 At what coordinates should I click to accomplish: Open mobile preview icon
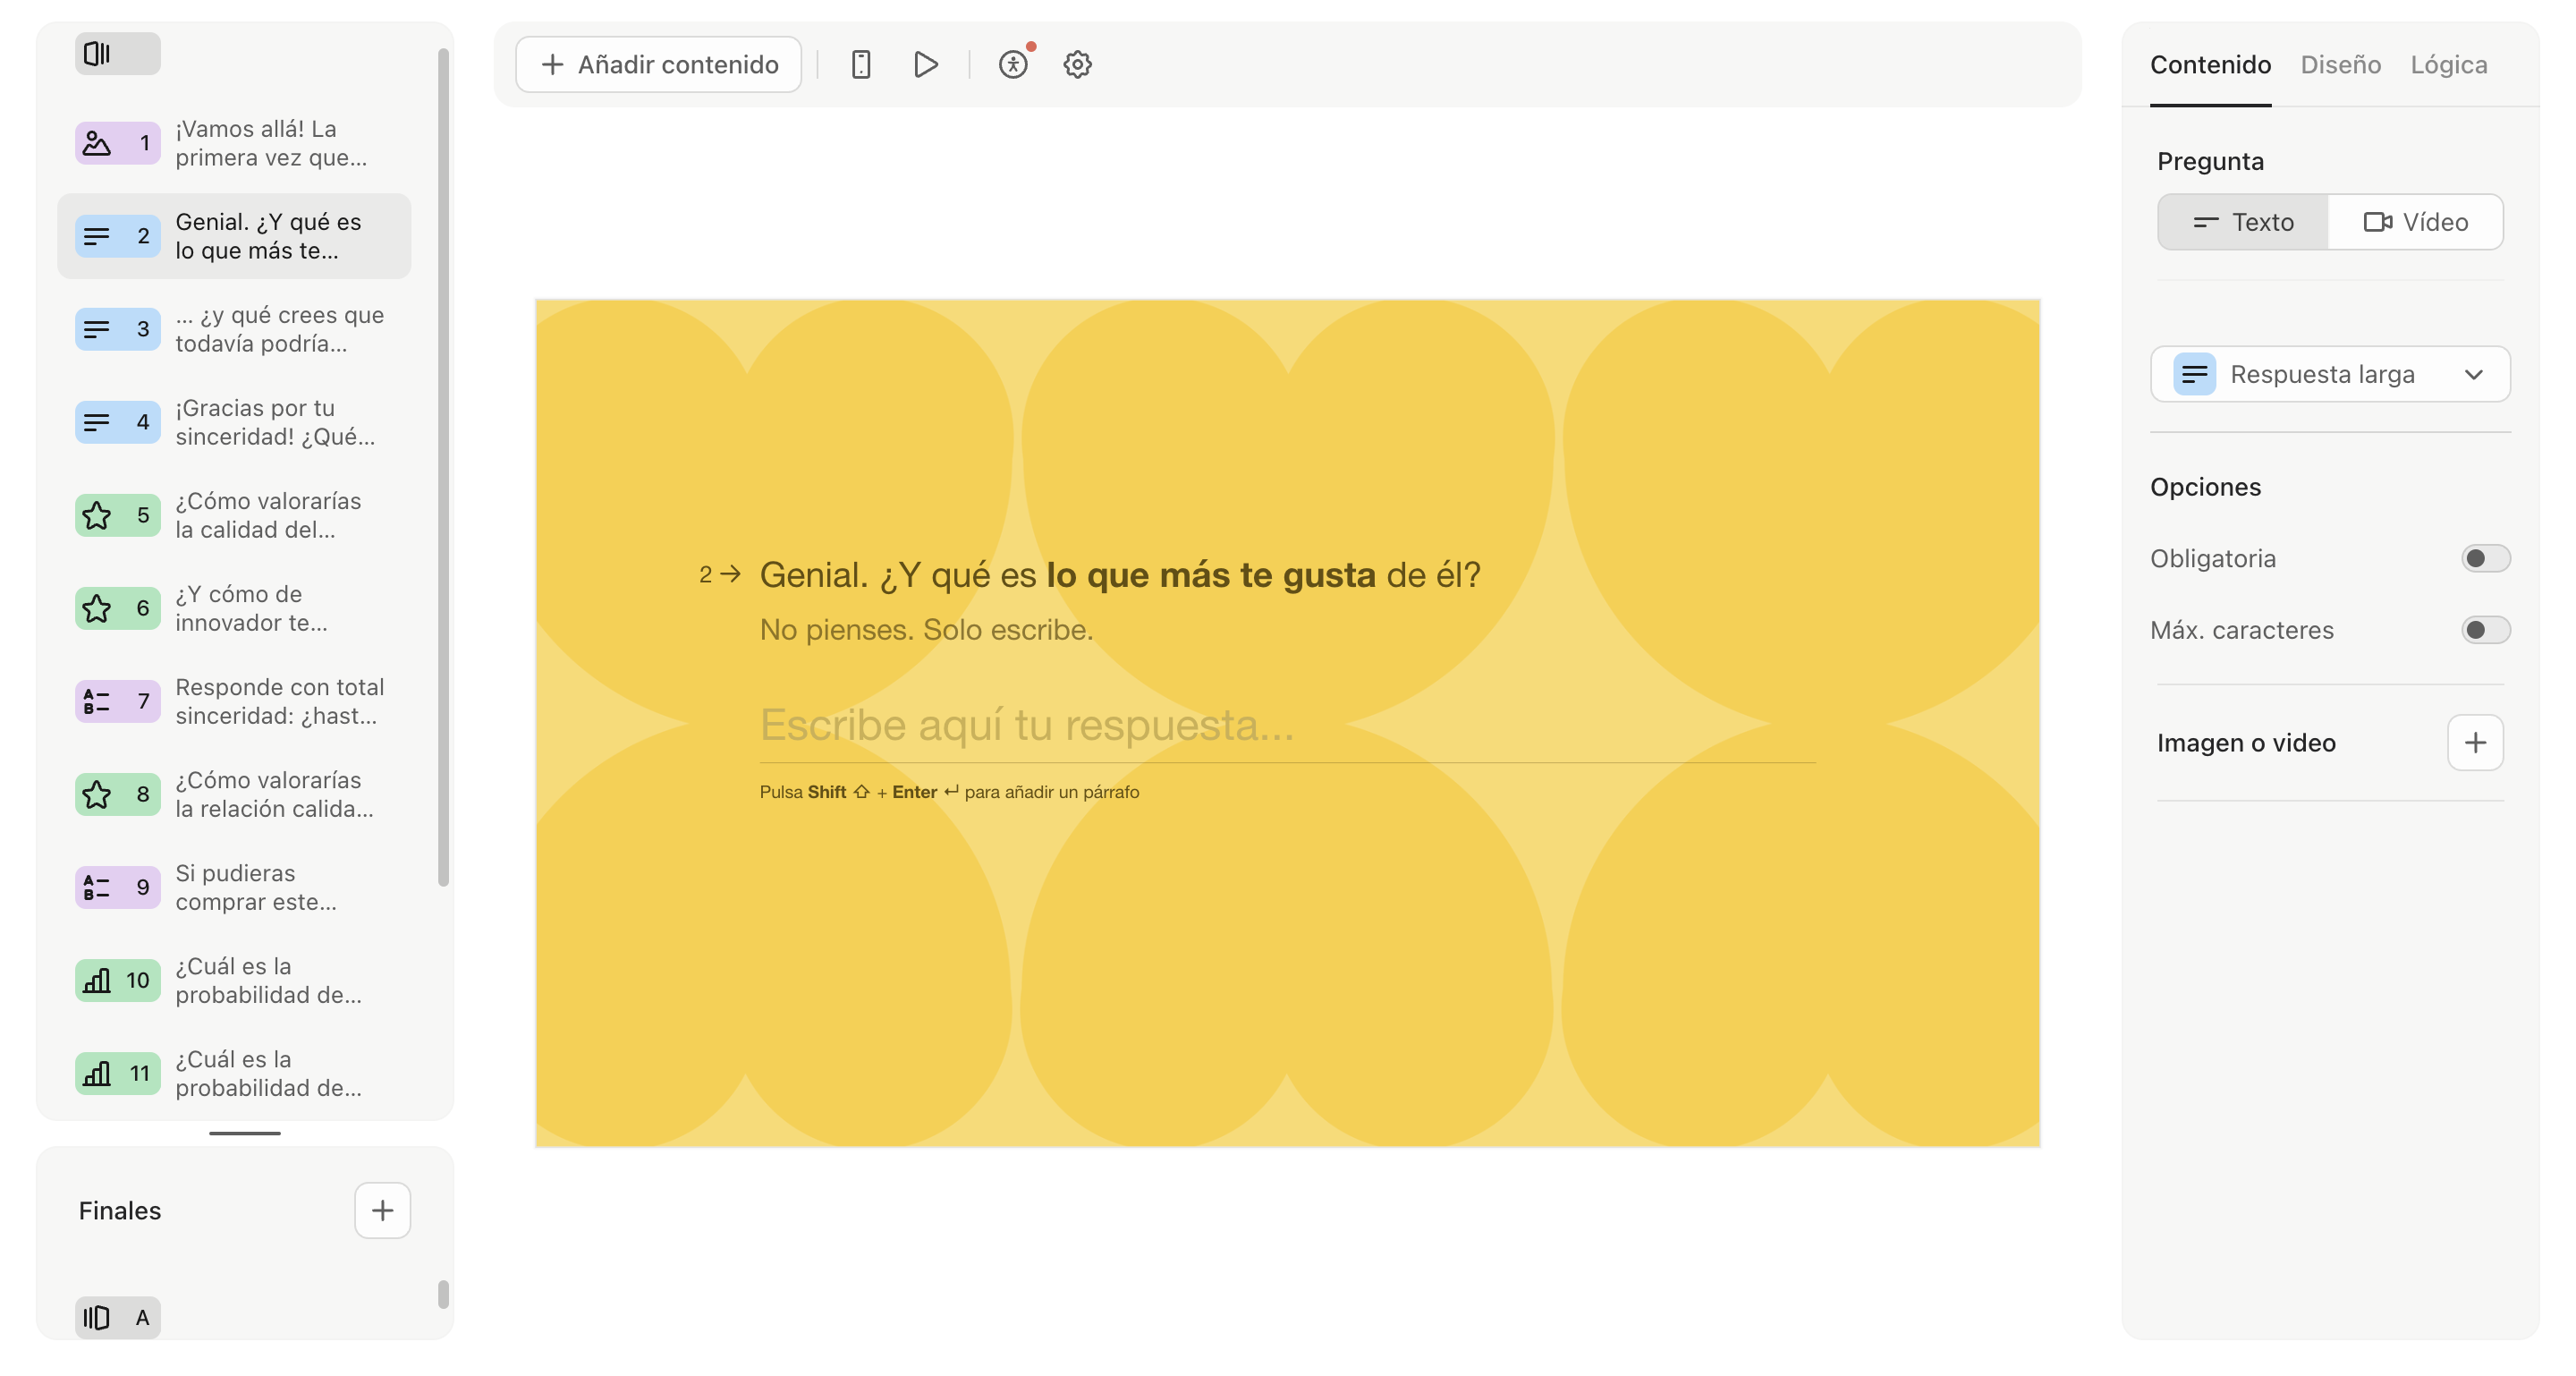tap(861, 64)
